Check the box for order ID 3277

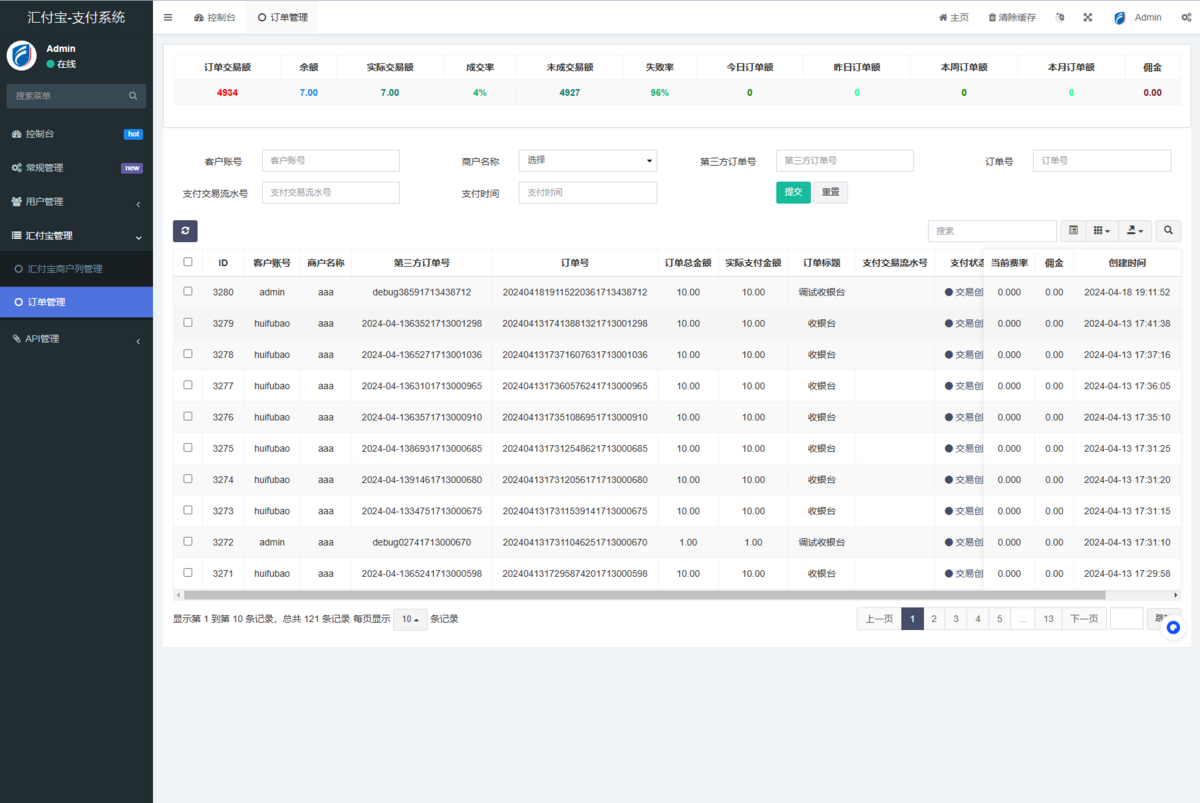tap(187, 385)
